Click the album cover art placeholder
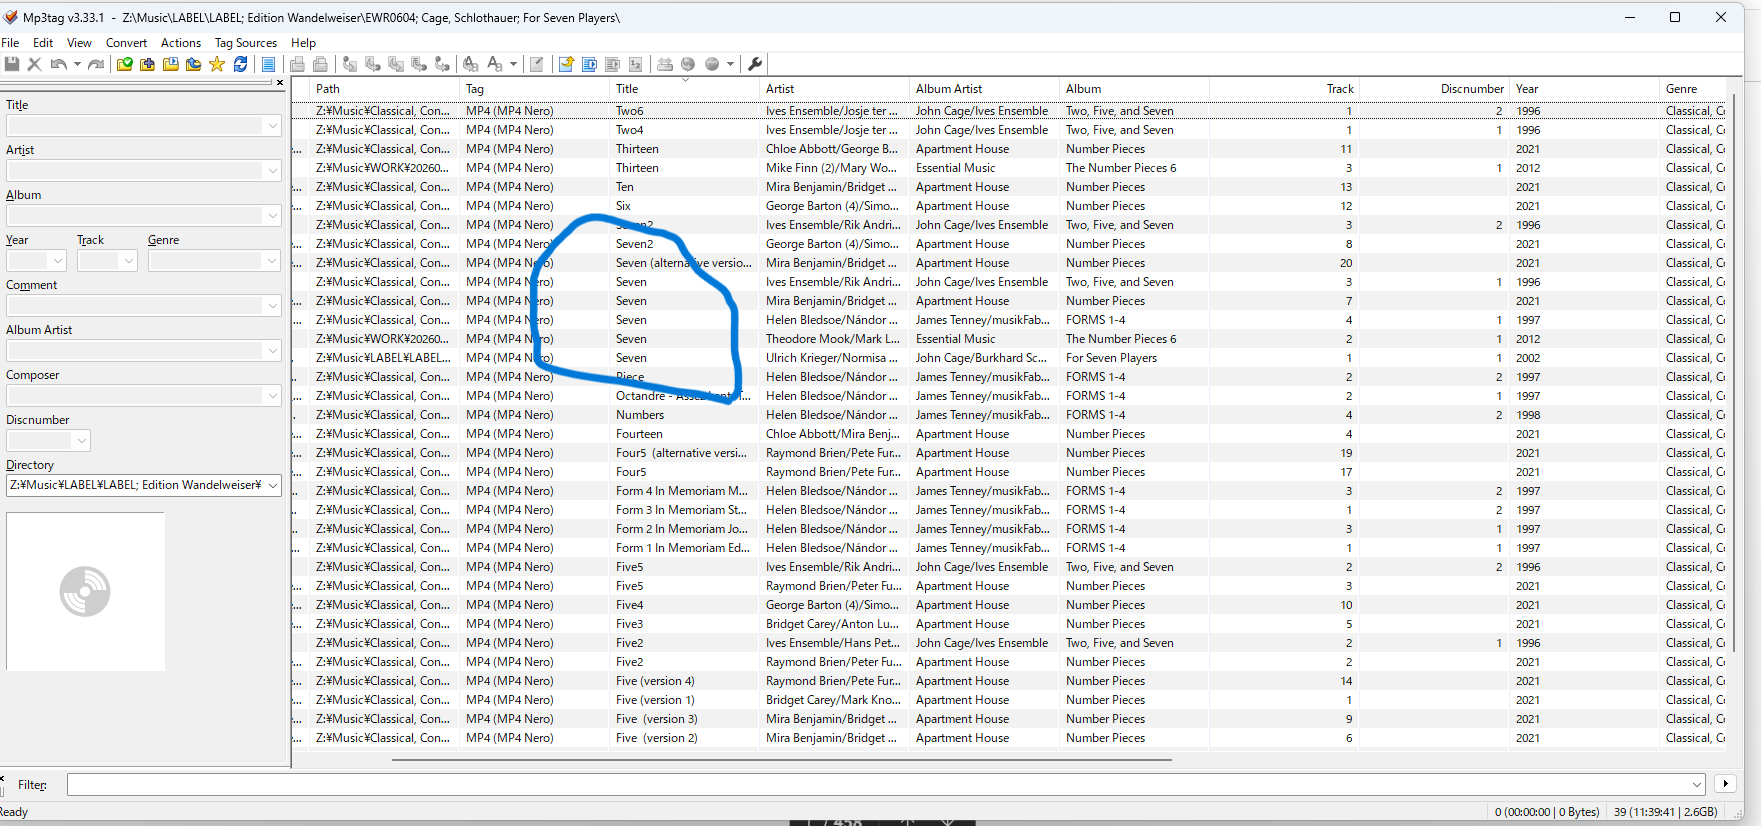This screenshot has width=1761, height=826. [x=85, y=592]
